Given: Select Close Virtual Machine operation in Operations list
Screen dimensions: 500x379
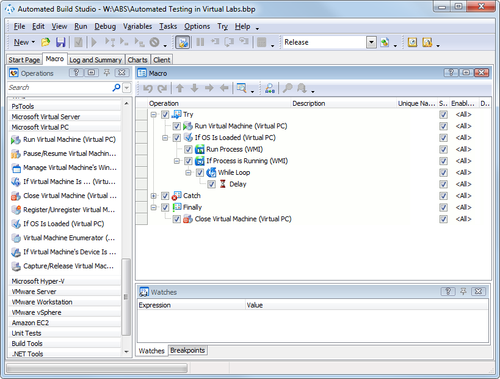Looking at the screenshot, I should [64, 196].
